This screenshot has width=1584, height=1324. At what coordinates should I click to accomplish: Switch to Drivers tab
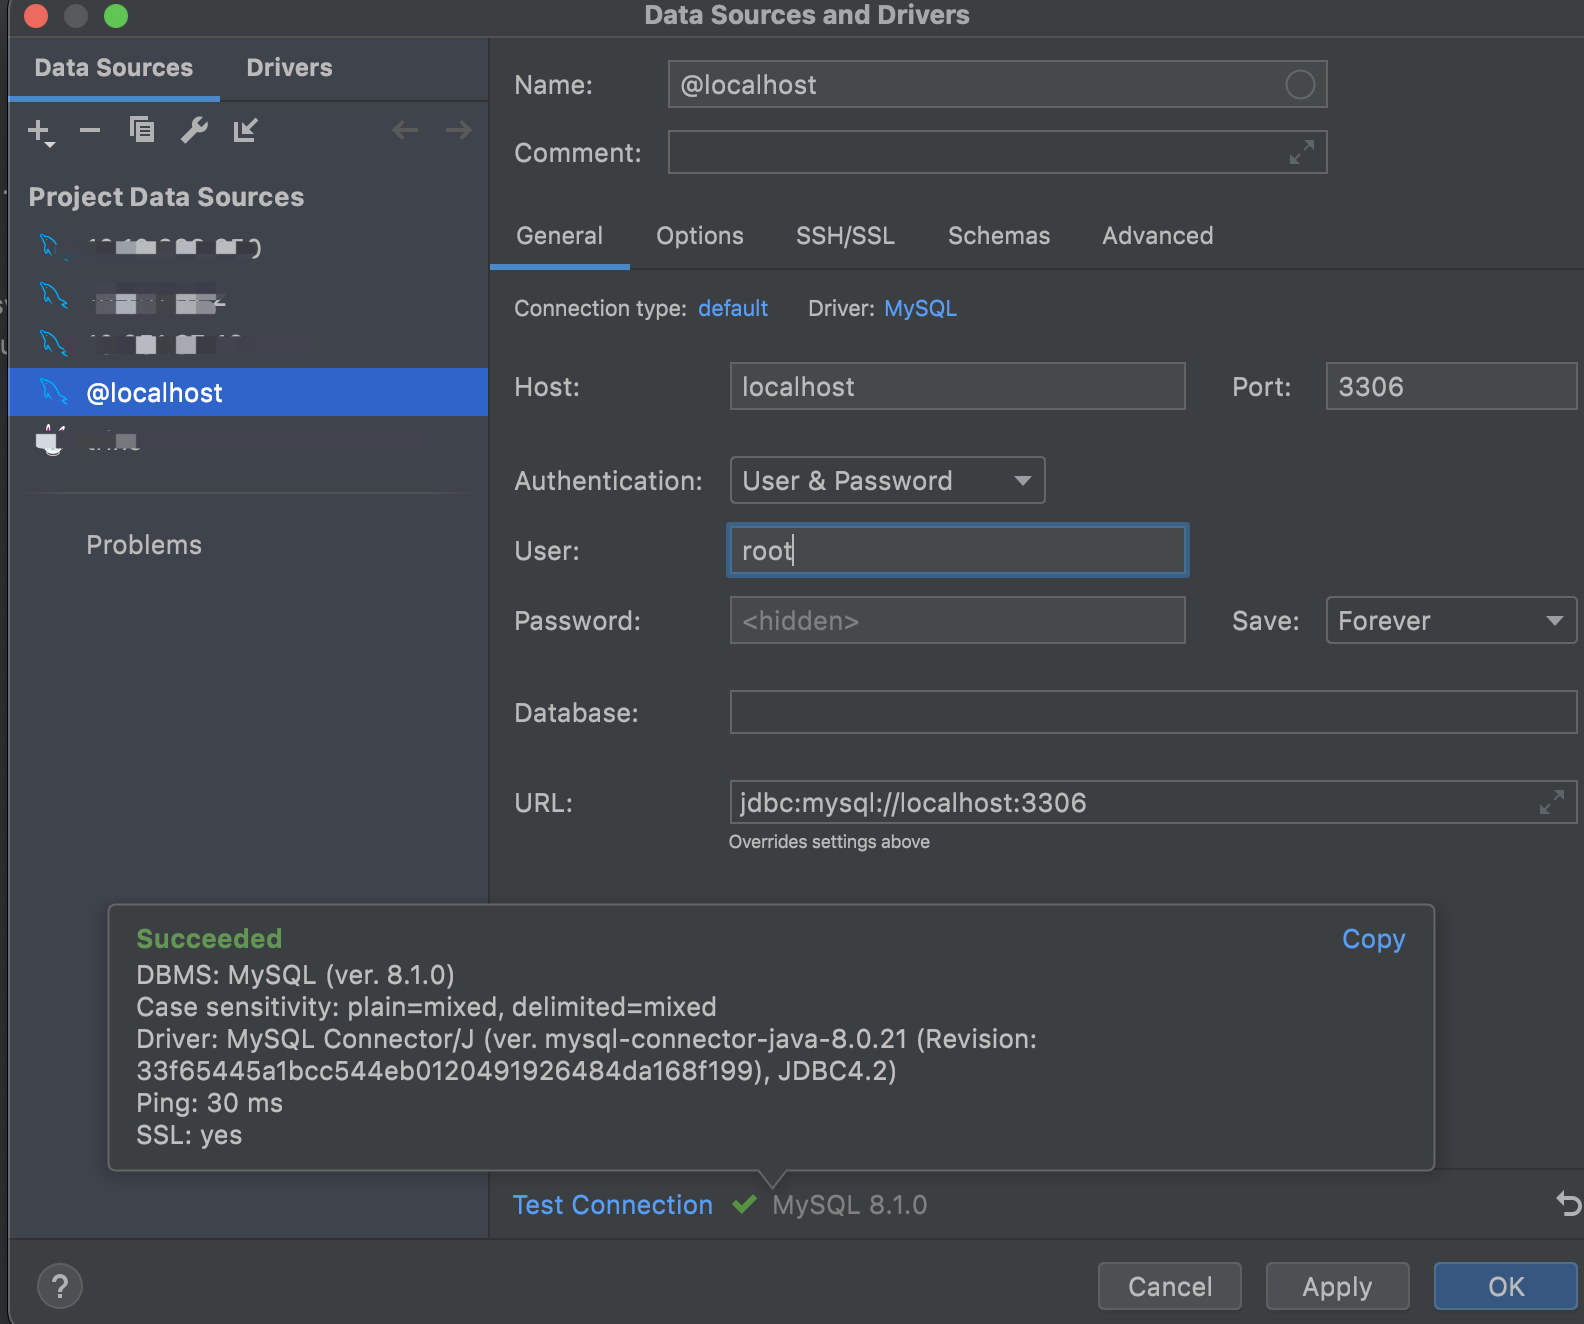[x=289, y=68]
